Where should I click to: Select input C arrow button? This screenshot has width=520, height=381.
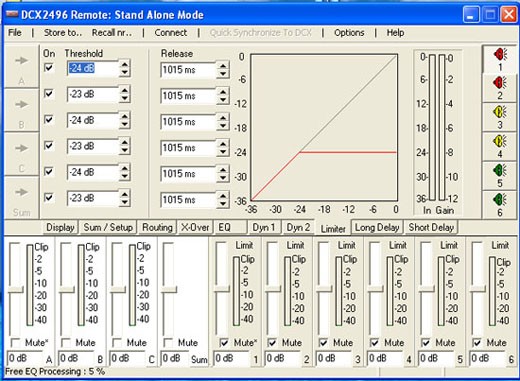(22, 154)
